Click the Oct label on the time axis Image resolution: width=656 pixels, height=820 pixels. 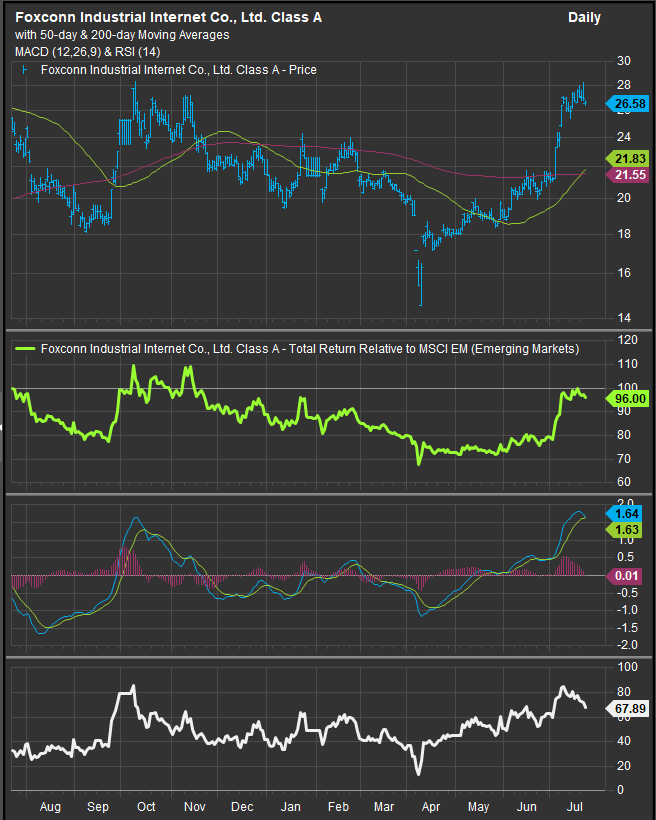[146, 805]
